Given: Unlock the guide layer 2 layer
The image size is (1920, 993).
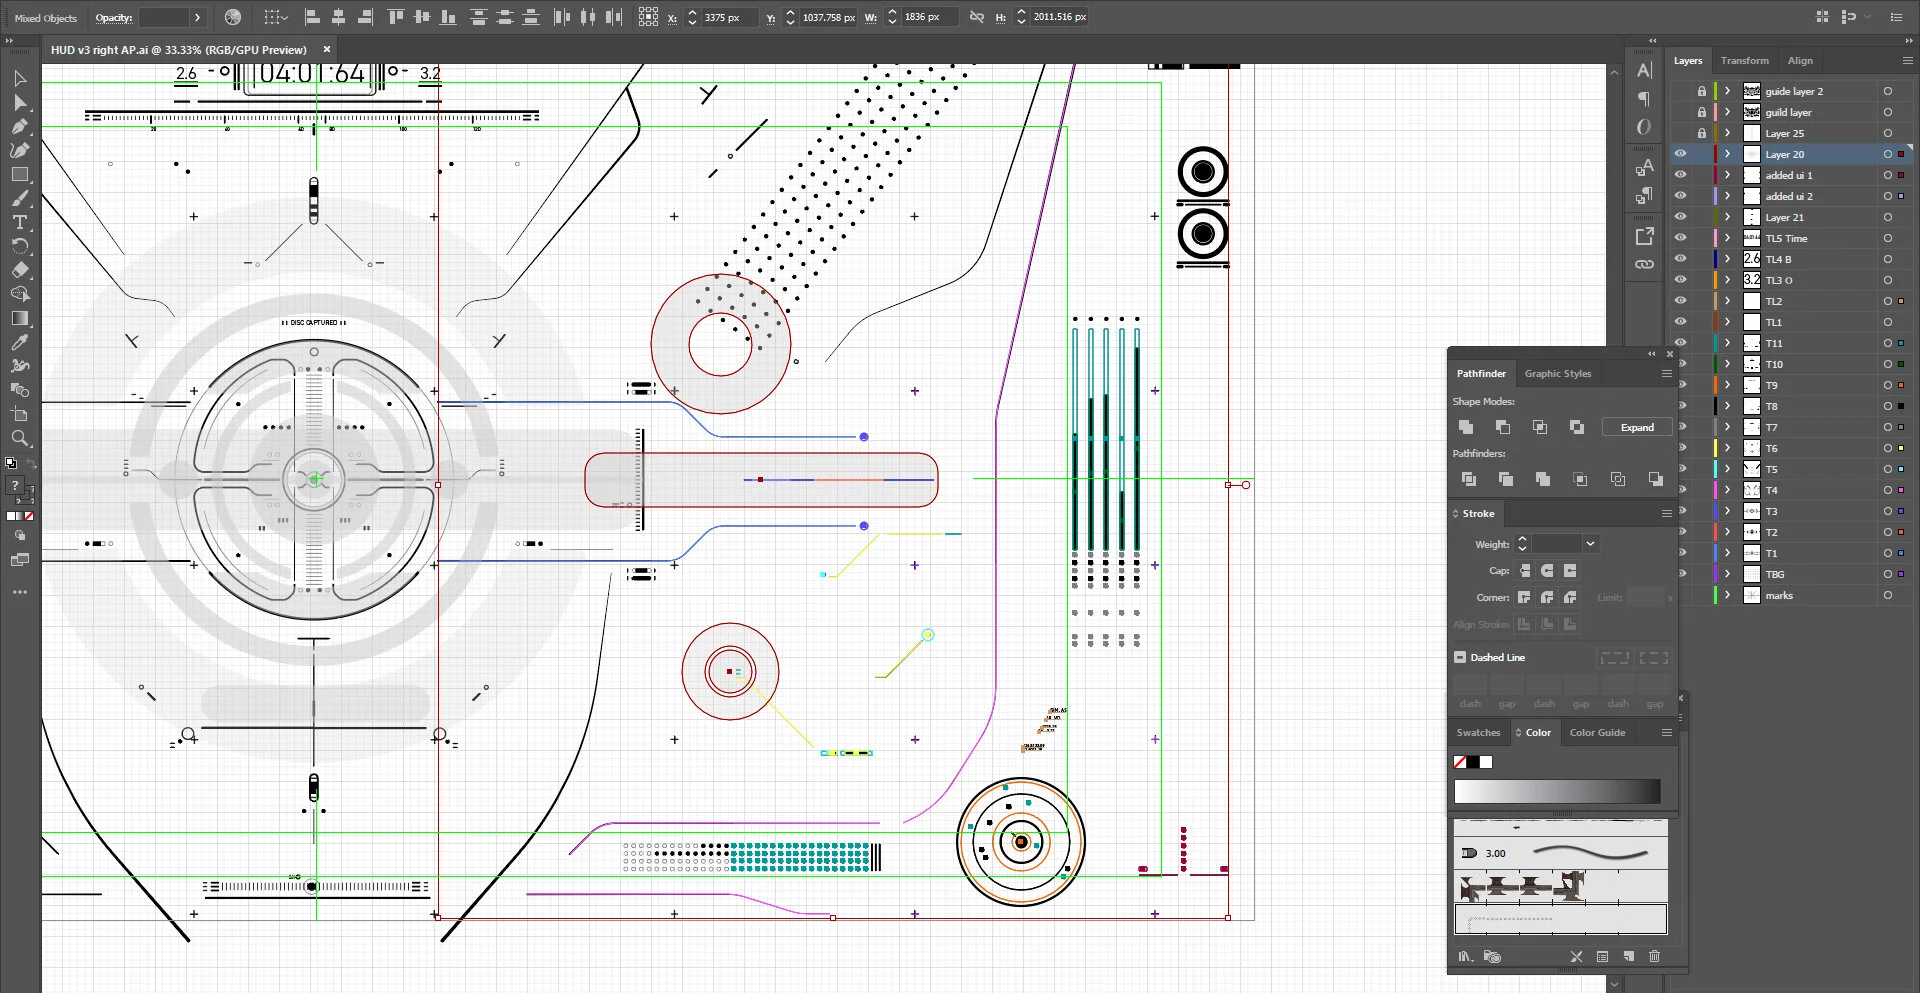Looking at the screenshot, I should coord(1701,91).
